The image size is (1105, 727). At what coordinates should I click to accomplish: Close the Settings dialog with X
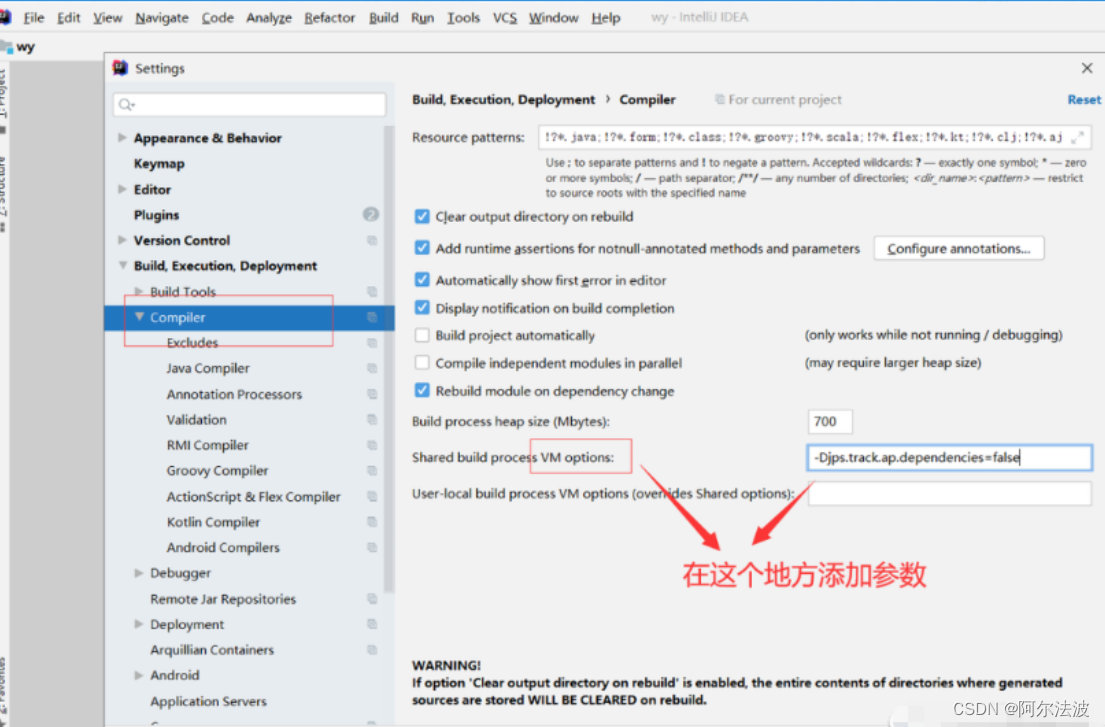(x=1087, y=68)
